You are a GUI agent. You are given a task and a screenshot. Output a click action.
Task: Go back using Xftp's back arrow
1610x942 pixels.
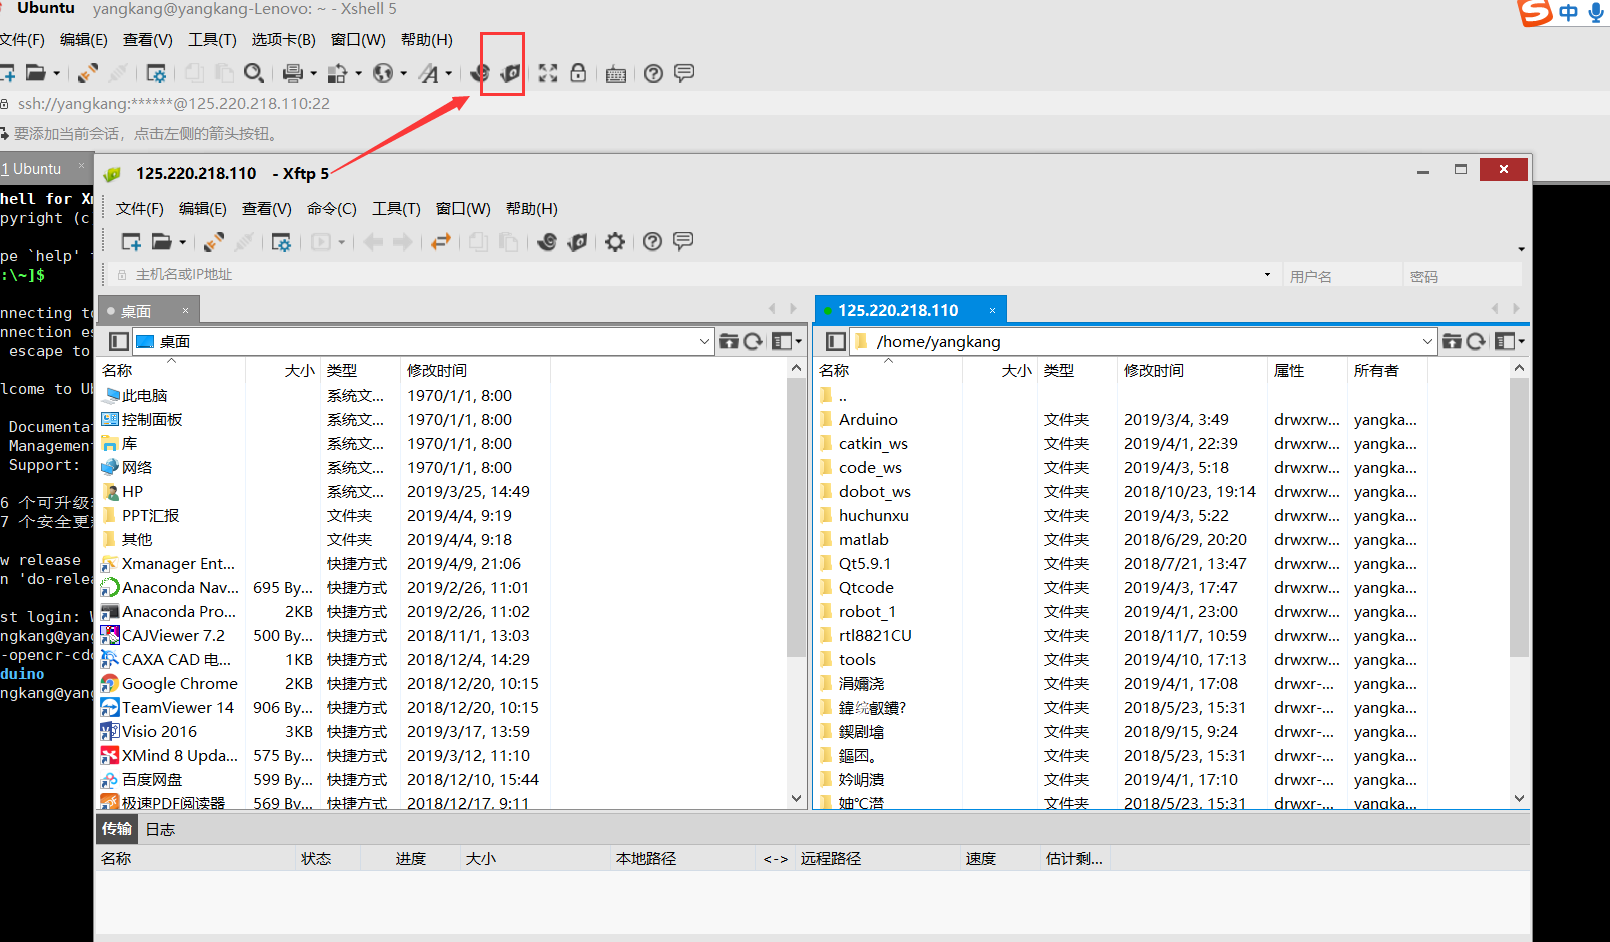coord(373,241)
